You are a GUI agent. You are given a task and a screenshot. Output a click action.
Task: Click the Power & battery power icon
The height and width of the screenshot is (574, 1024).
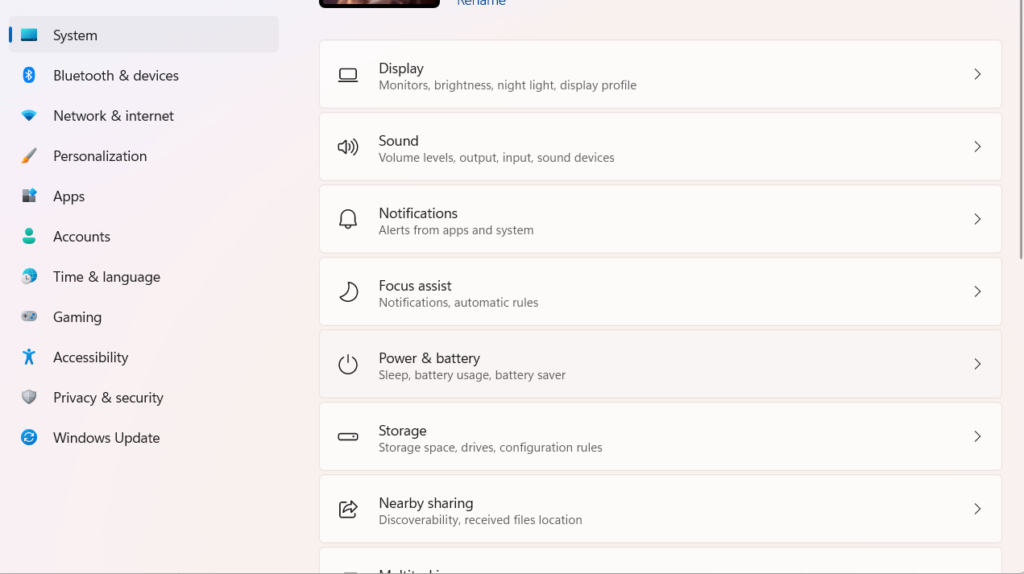[x=347, y=364]
